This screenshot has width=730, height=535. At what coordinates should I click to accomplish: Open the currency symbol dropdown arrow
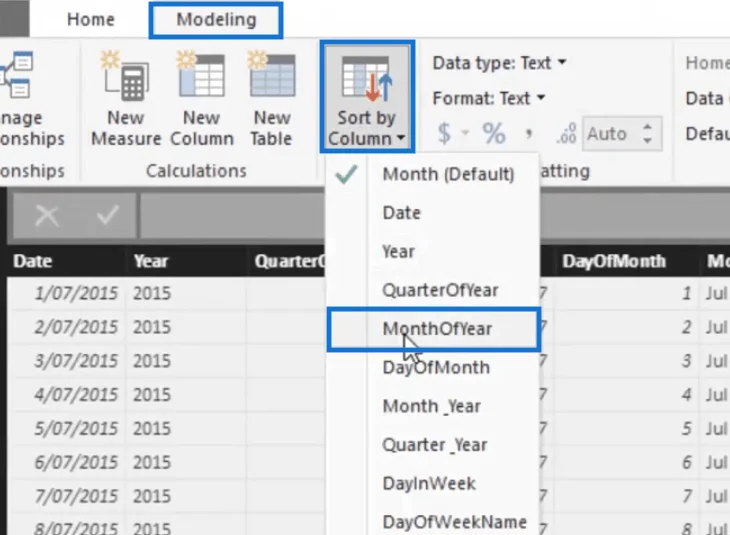click(x=465, y=133)
